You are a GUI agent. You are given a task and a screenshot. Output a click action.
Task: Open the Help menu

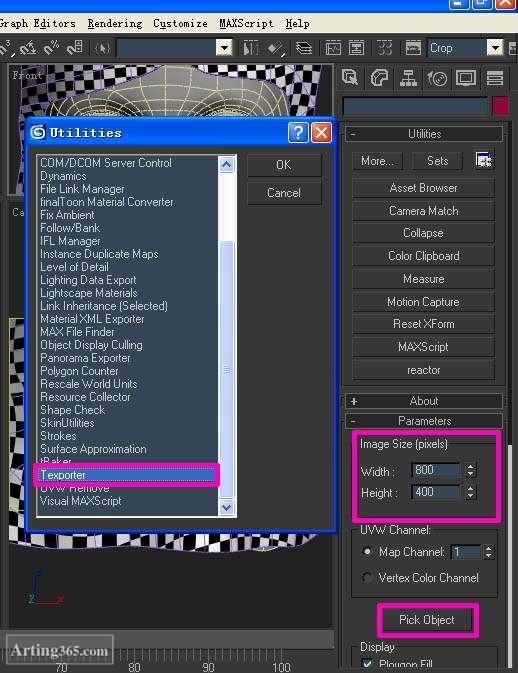pos(297,24)
